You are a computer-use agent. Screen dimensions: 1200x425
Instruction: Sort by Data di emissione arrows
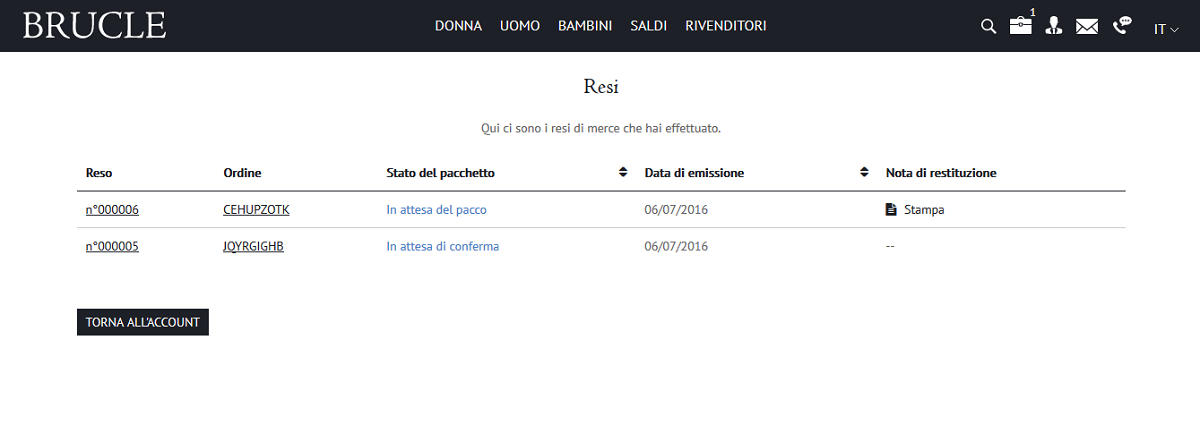pyautogui.click(x=864, y=173)
